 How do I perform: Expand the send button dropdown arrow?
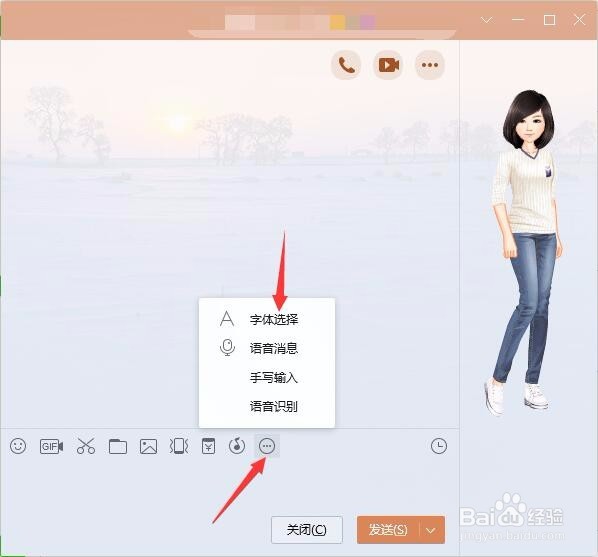431,530
